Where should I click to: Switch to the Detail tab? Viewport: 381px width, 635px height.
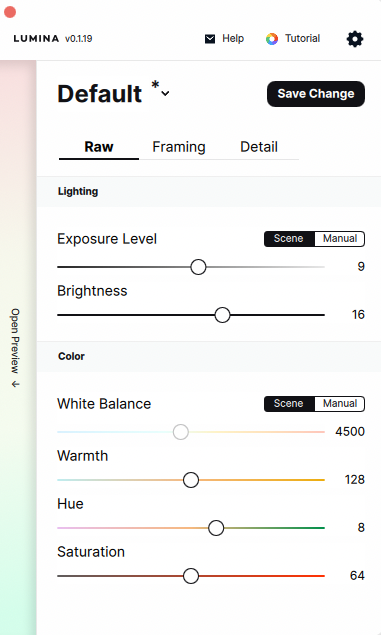[259, 147]
